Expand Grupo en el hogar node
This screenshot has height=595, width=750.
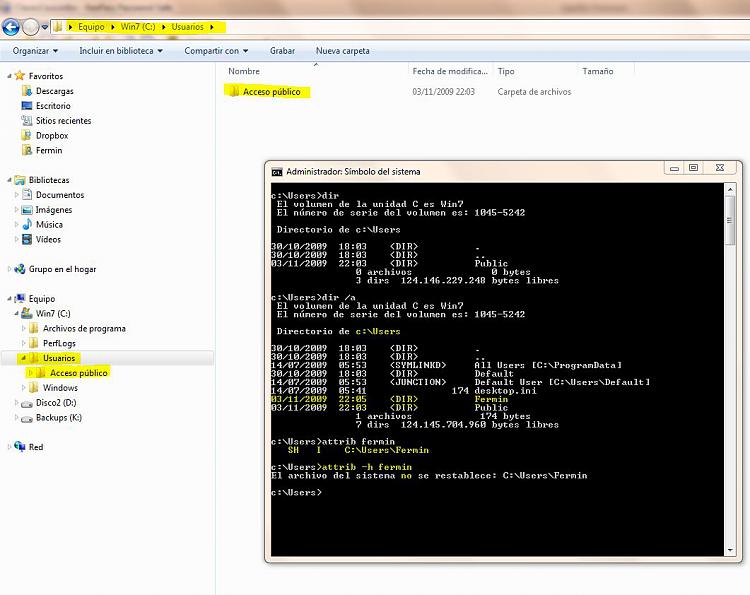tap(9, 269)
